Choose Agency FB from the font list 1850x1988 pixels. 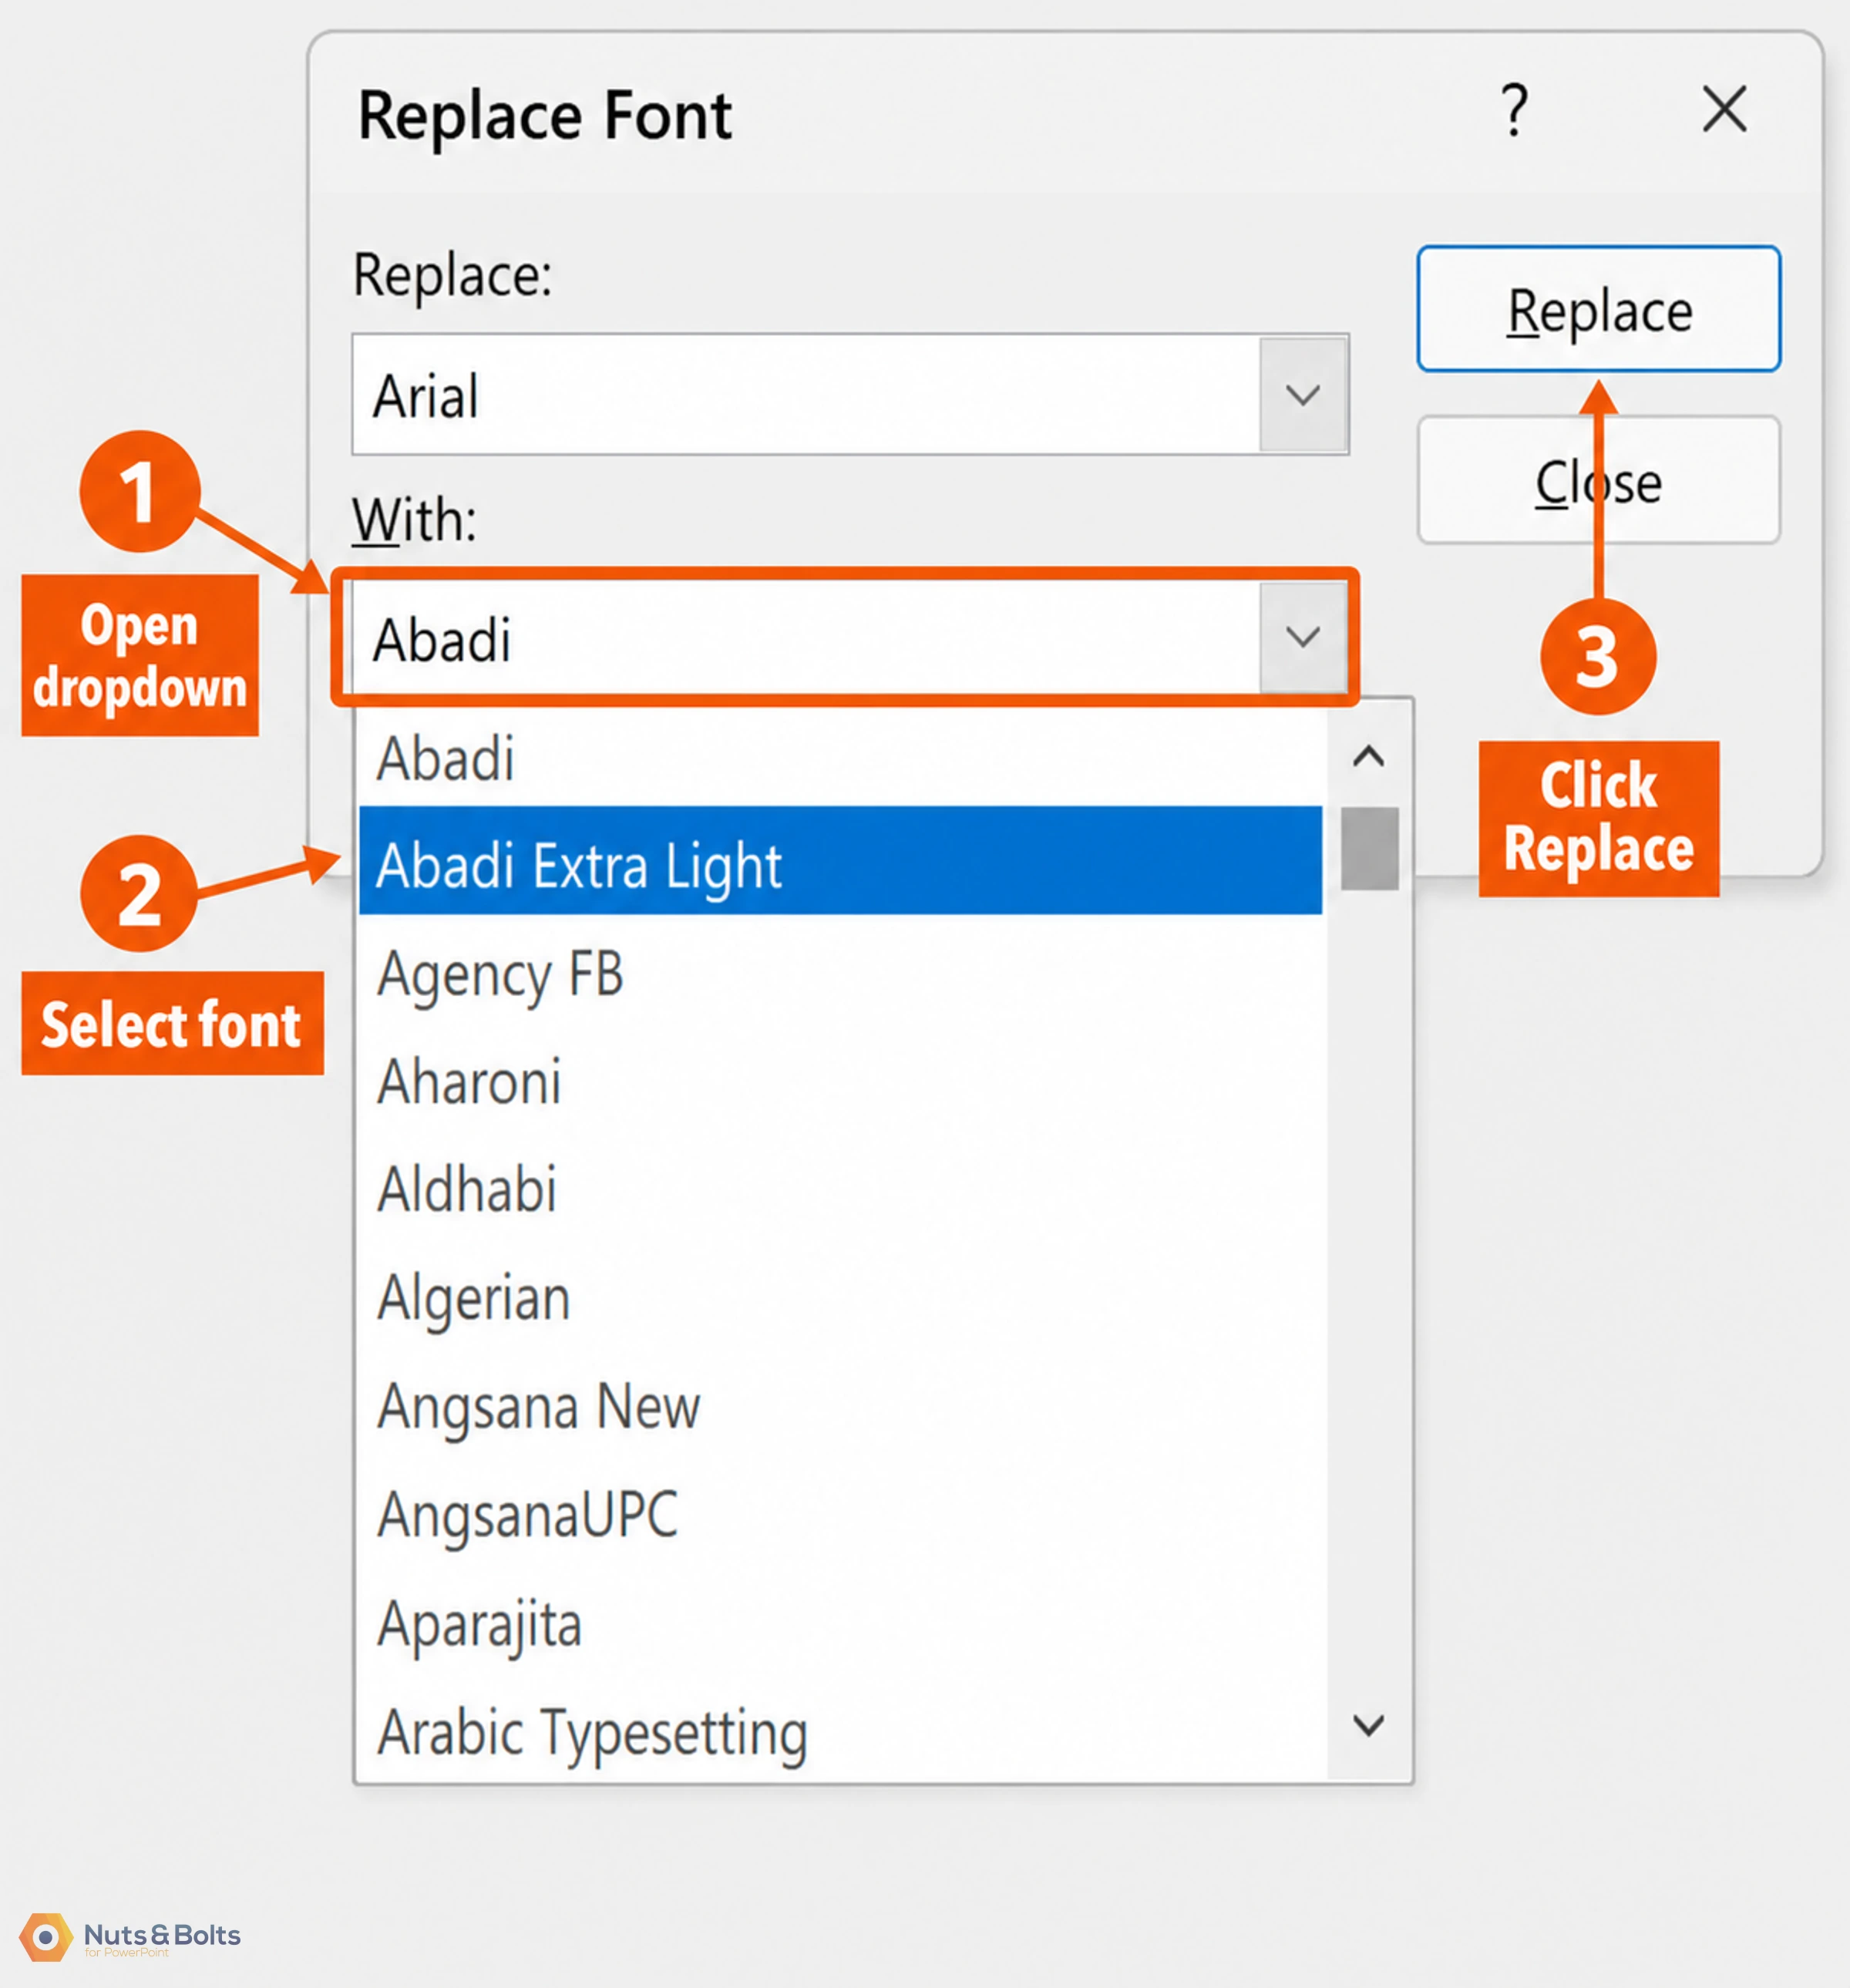pos(841,973)
